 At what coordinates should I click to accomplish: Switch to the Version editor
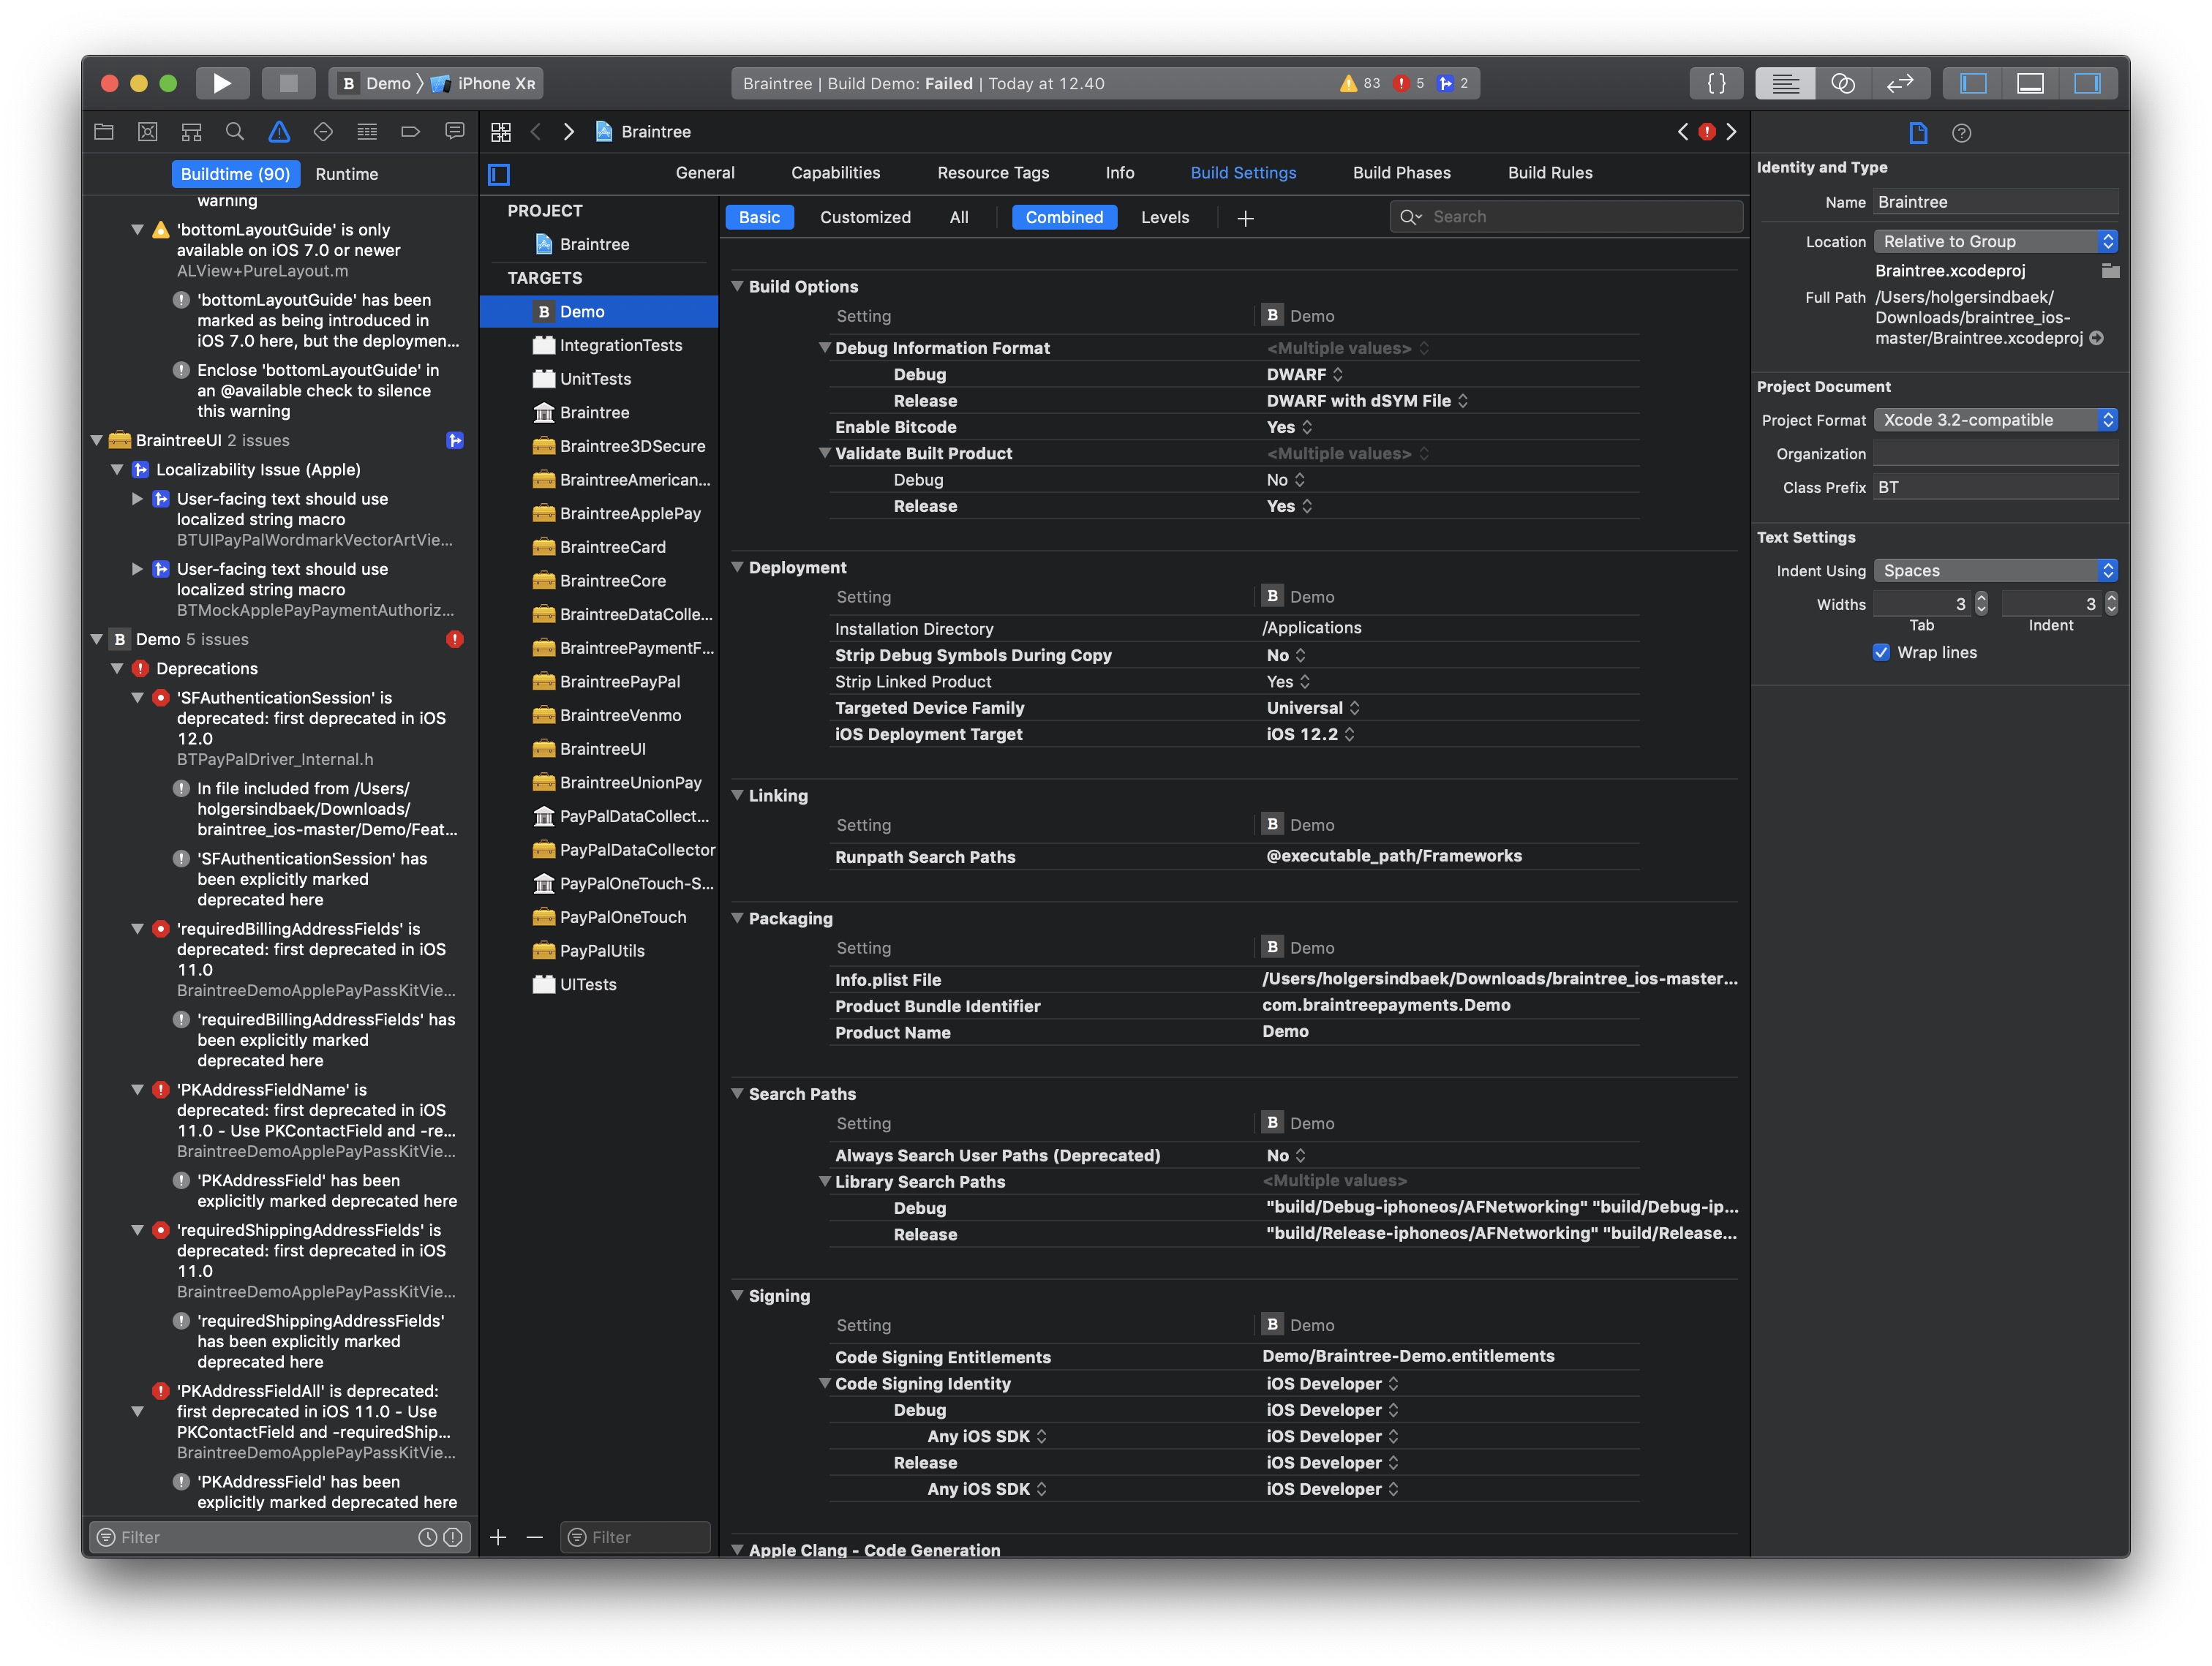(x=1900, y=83)
